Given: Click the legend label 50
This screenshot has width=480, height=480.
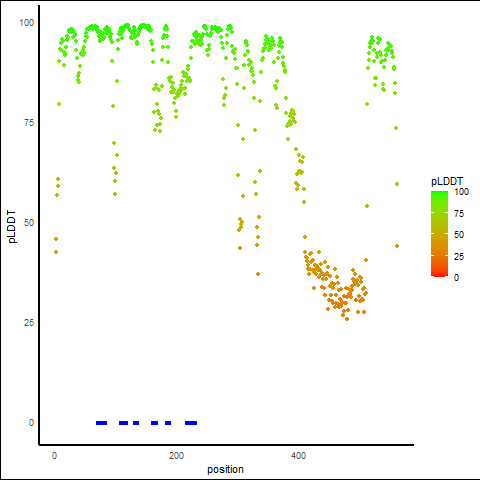Looking at the screenshot, I should 459,235.
